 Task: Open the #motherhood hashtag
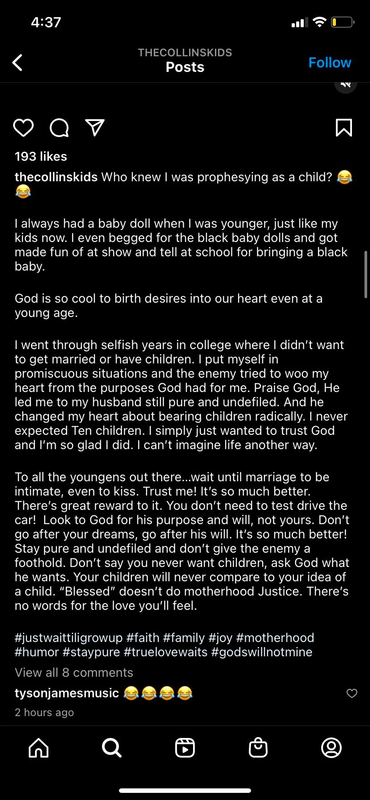point(275,638)
